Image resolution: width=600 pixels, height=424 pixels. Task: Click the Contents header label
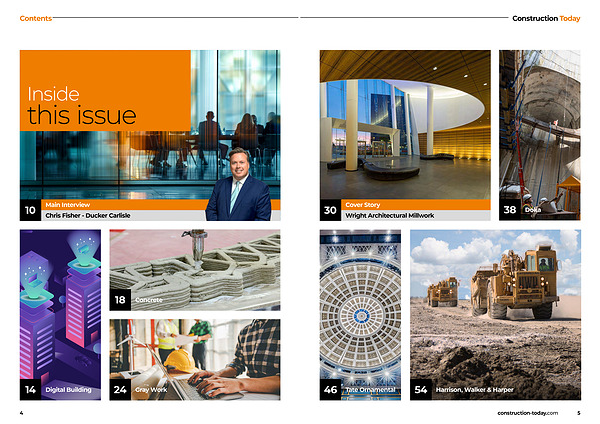click(x=36, y=18)
